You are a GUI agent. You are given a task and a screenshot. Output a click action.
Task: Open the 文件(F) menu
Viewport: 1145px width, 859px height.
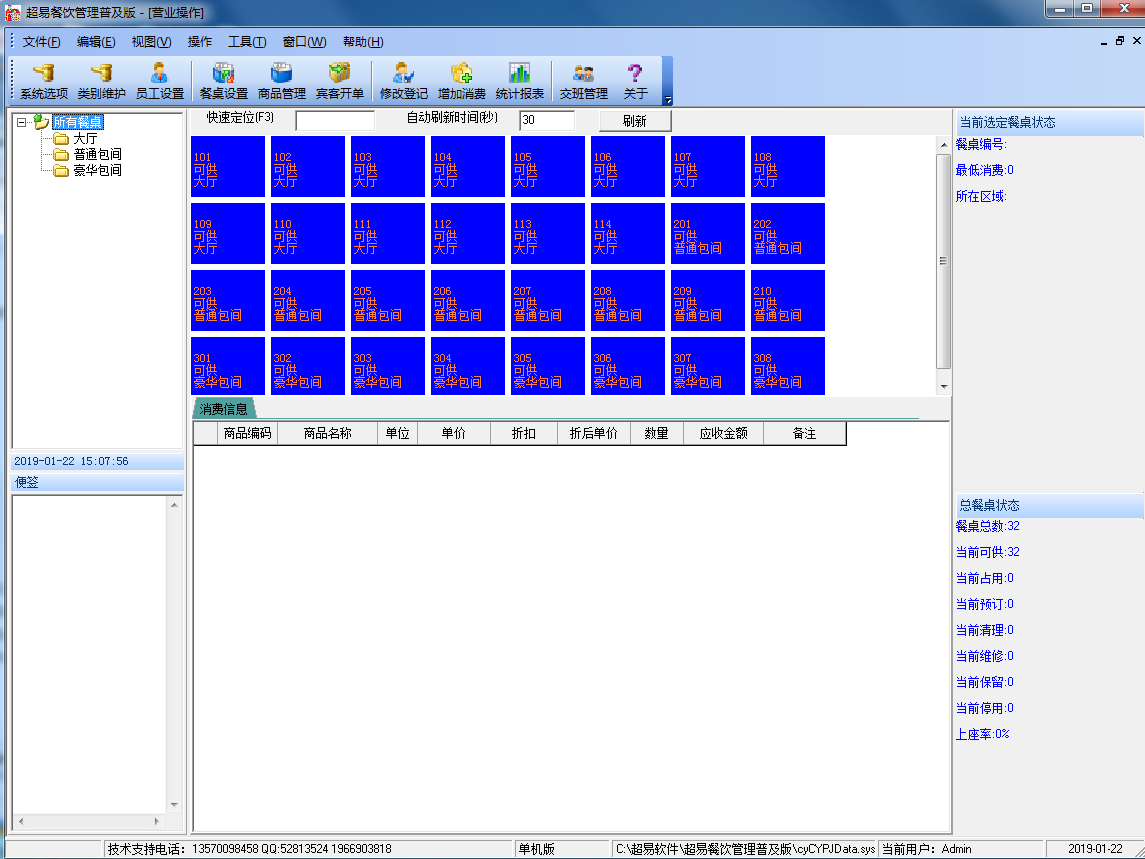tap(41, 42)
